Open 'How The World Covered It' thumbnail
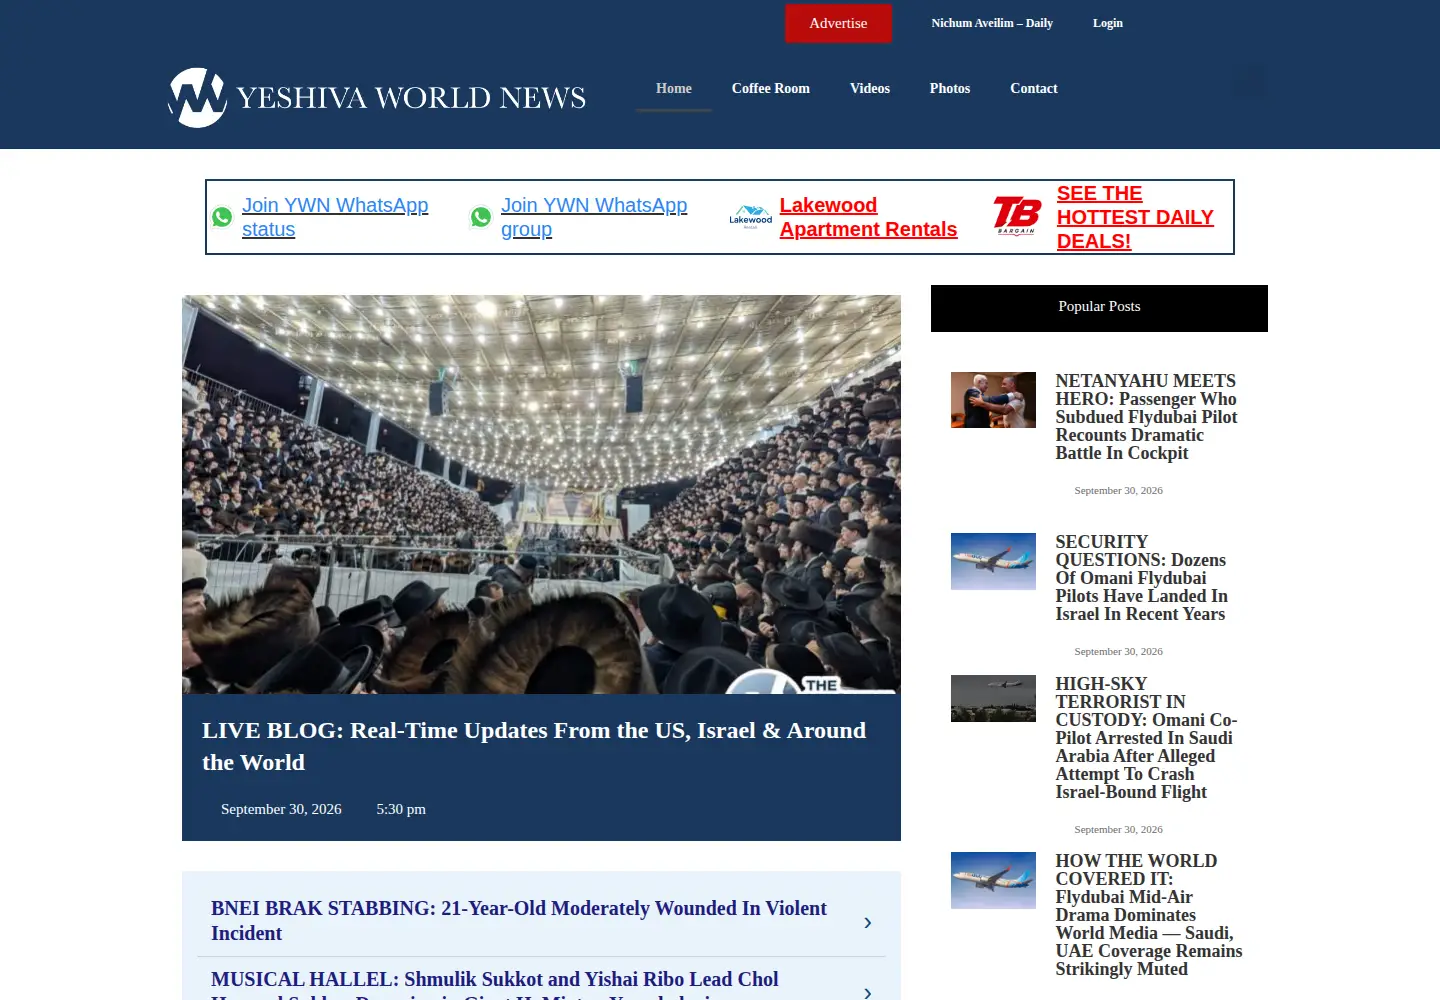This screenshot has height=1000, width=1440. click(993, 880)
